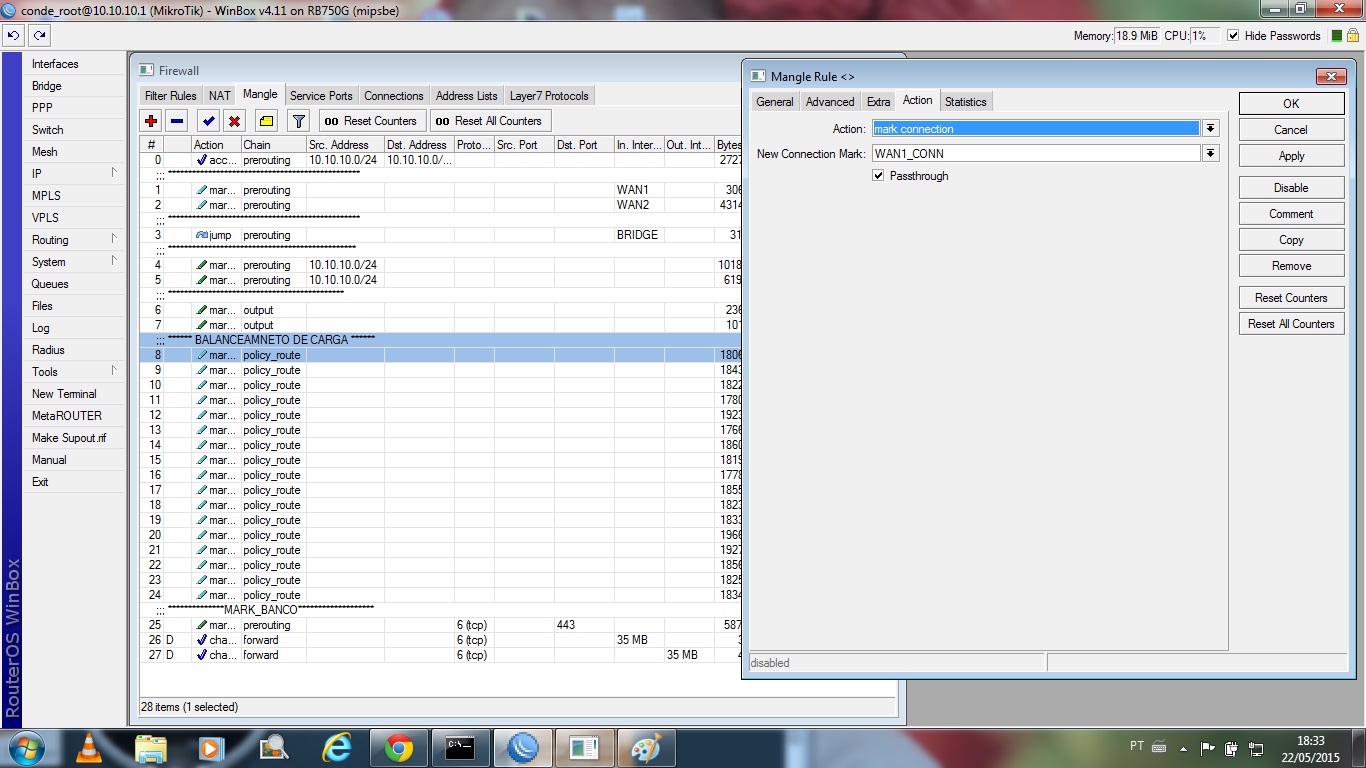Select rule 0 with accept action

click(440, 160)
